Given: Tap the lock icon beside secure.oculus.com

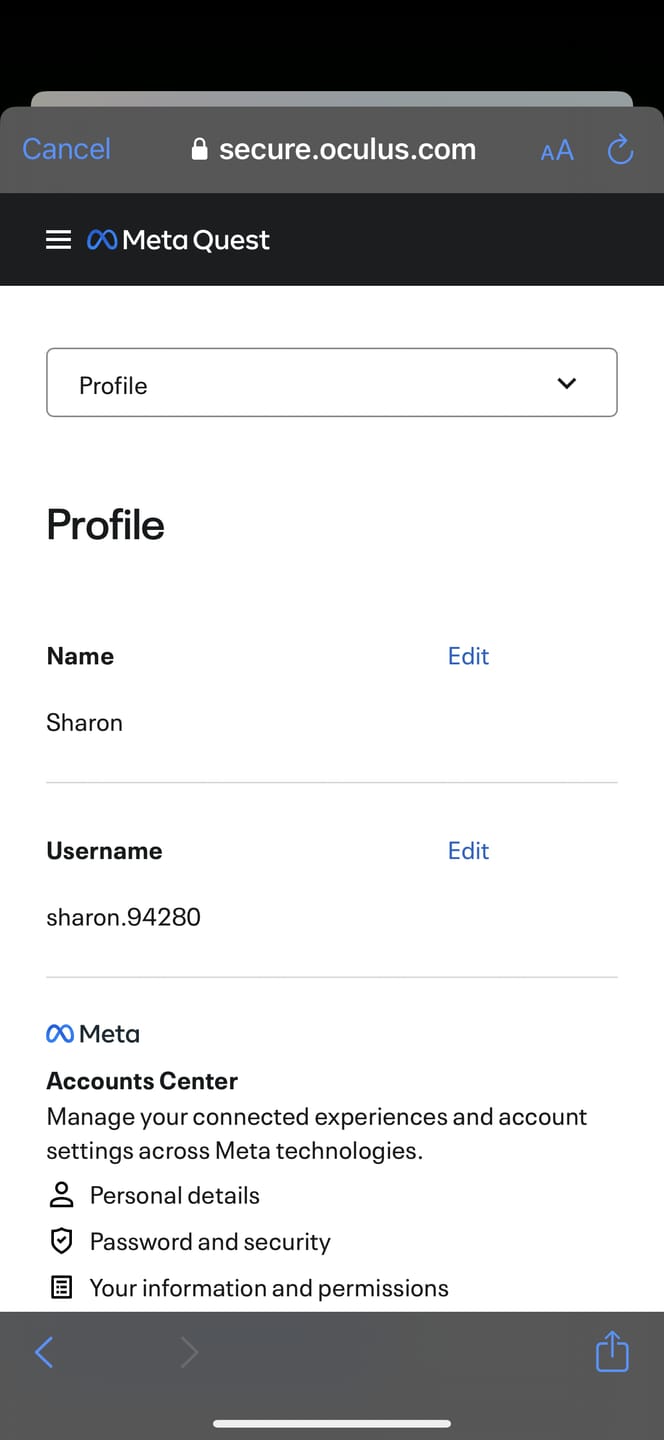Looking at the screenshot, I should 199,149.
